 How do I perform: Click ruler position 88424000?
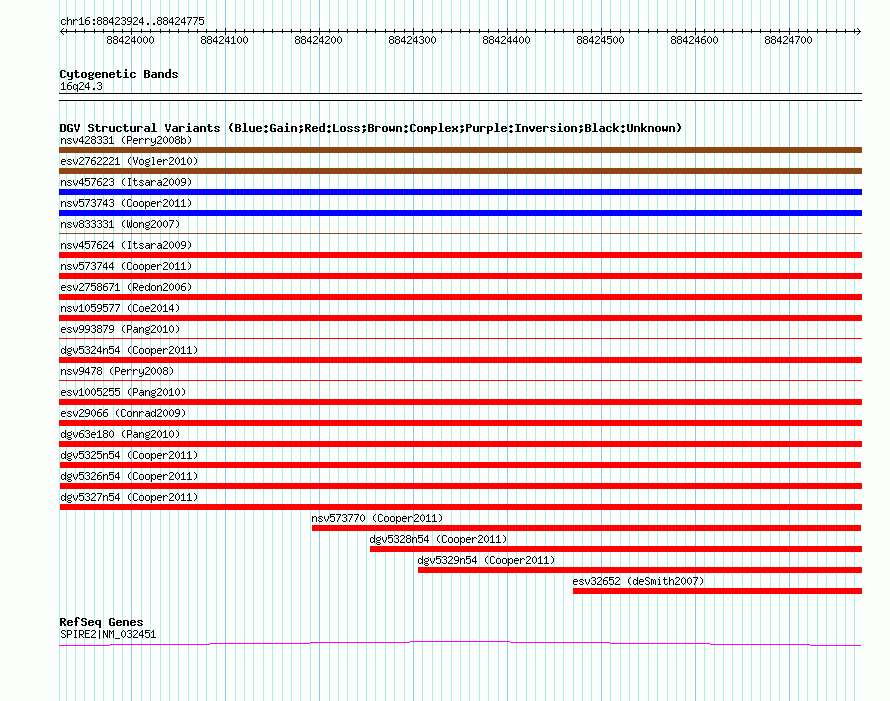point(131,40)
